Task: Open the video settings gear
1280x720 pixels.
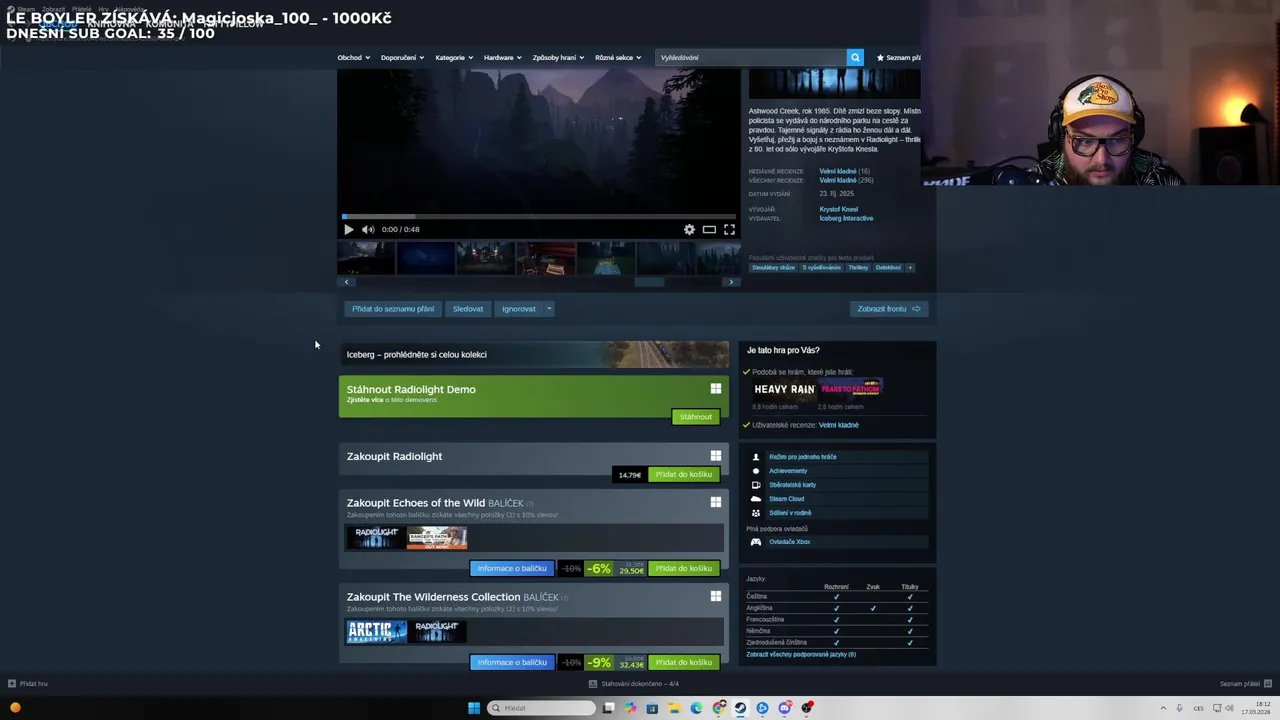Action: [x=689, y=229]
